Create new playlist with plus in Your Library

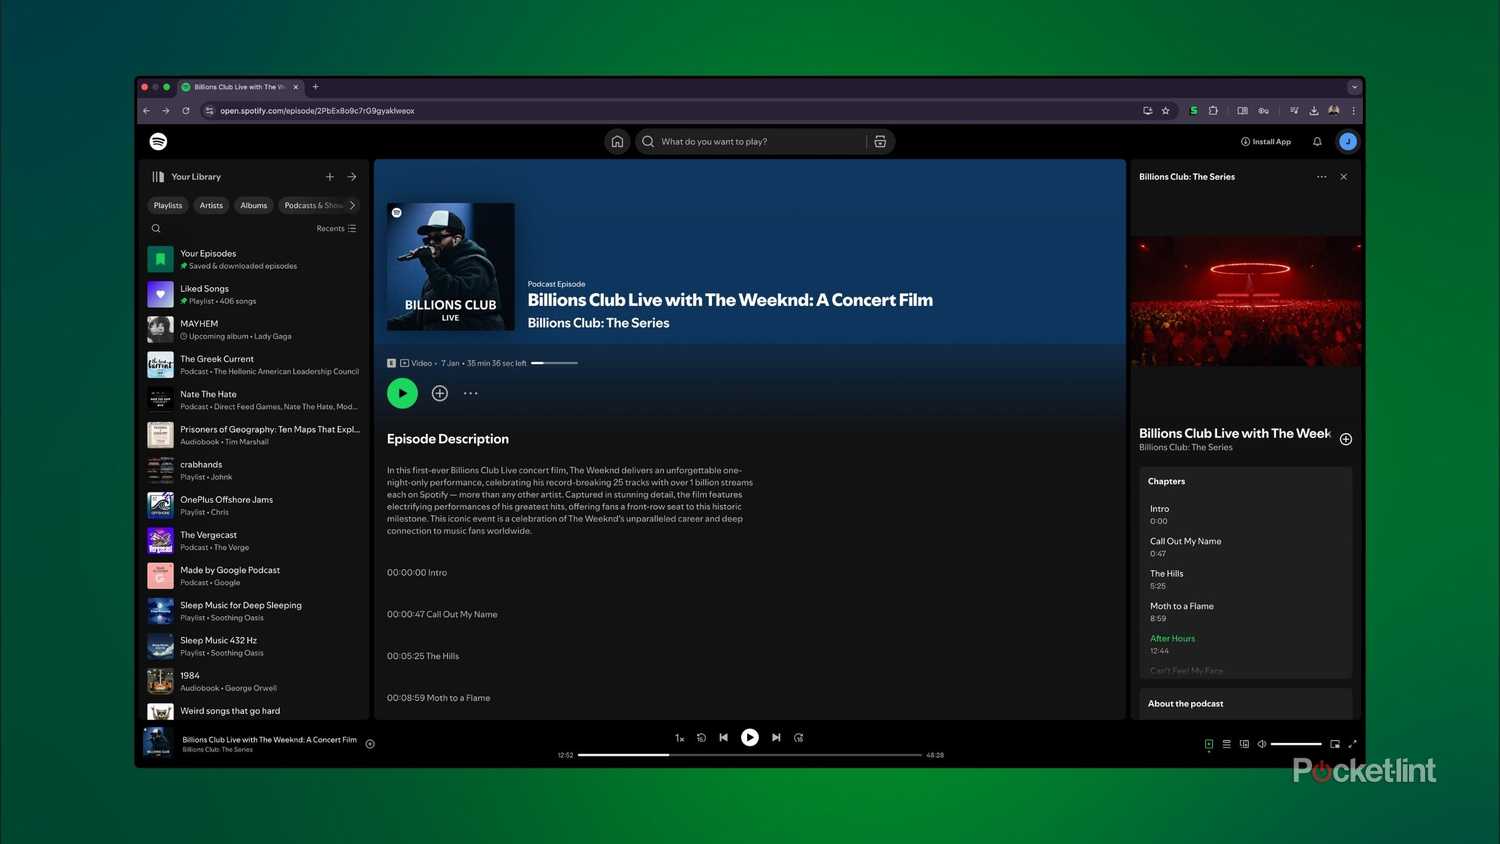[x=330, y=177]
